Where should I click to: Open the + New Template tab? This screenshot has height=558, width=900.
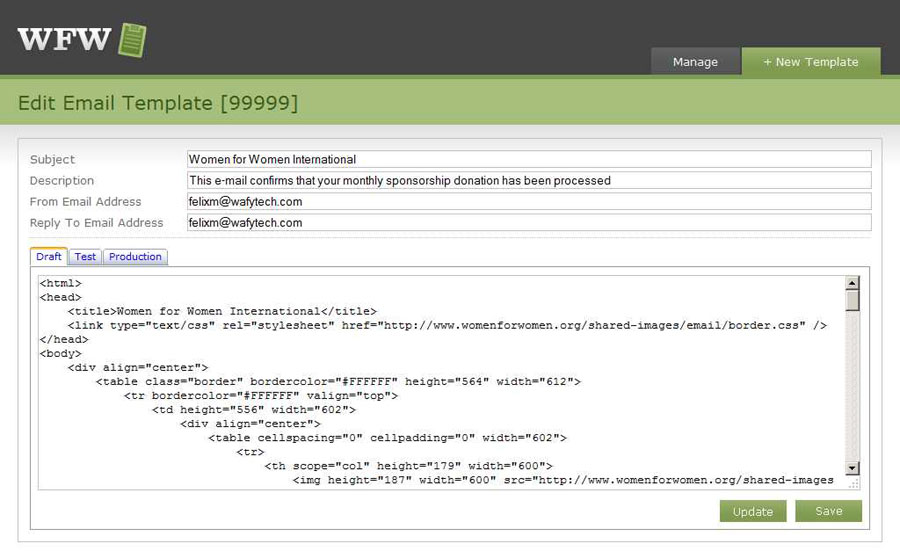click(811, 62)
